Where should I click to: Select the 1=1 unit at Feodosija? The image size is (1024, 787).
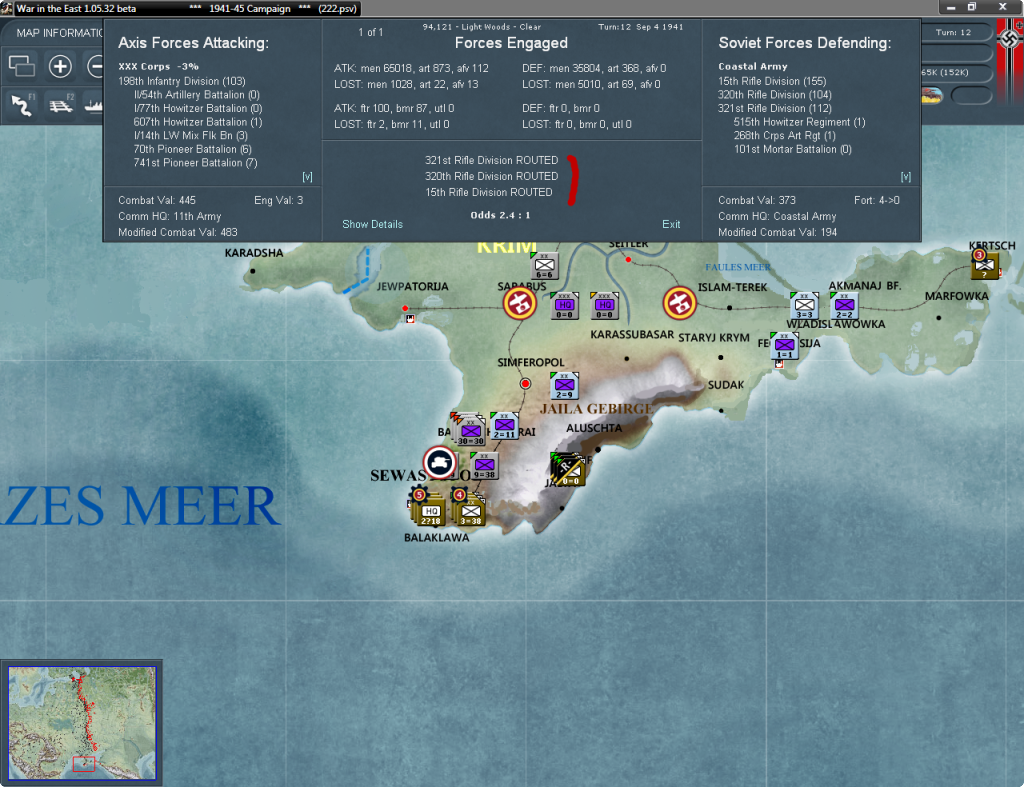(x=784, y=345)
